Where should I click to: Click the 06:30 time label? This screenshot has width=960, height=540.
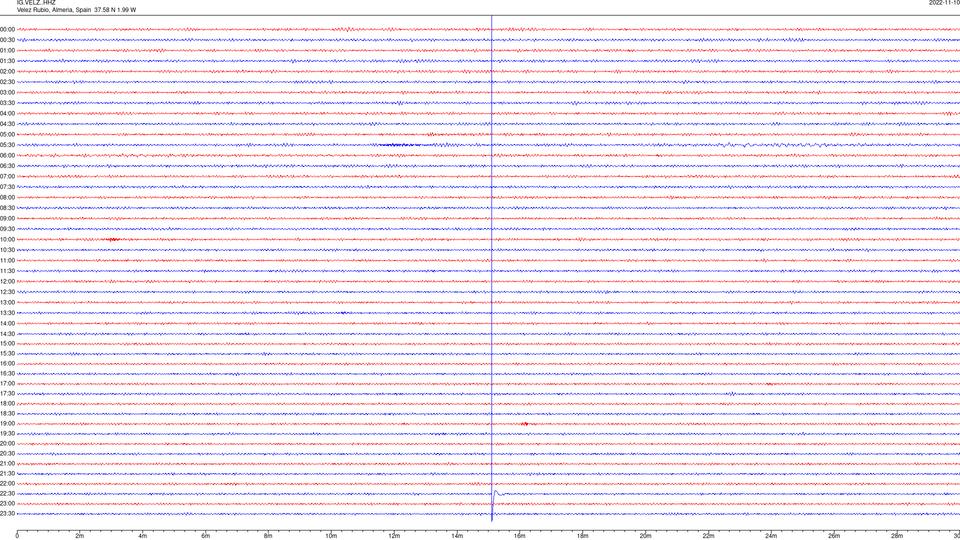(7, 166)
